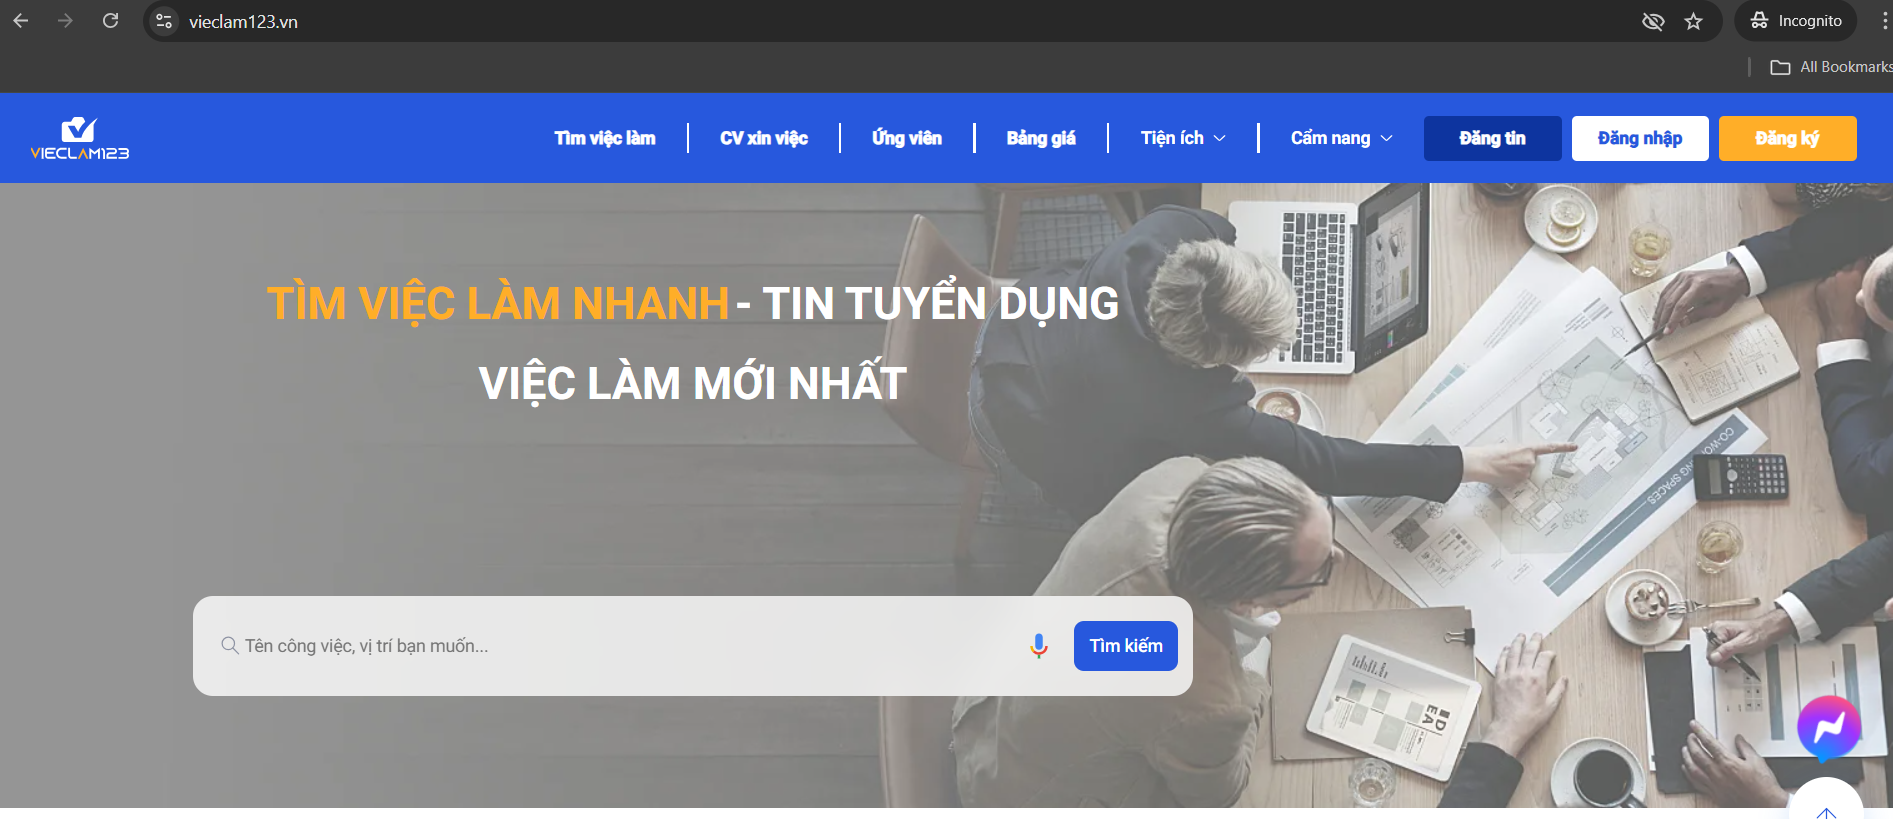Open Tìm việc làm menu item

(x=605, y=138)
